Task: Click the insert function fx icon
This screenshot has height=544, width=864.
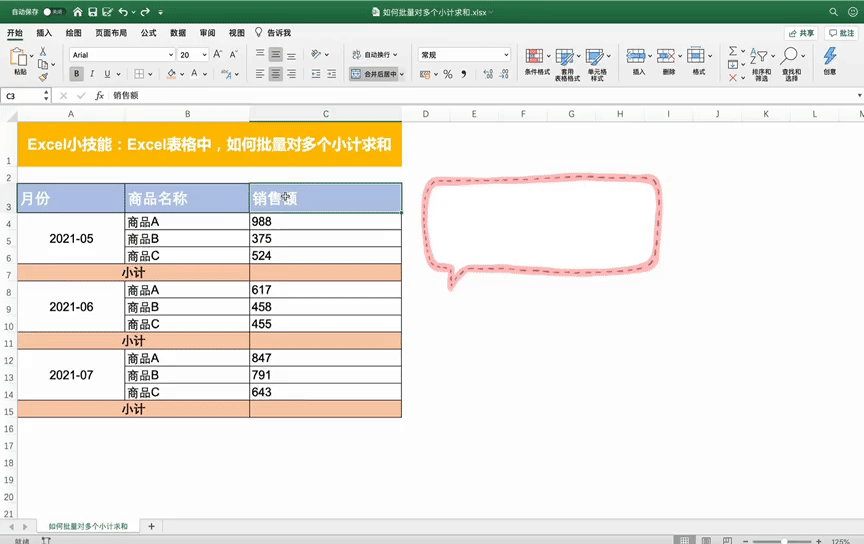Action: 99,95
